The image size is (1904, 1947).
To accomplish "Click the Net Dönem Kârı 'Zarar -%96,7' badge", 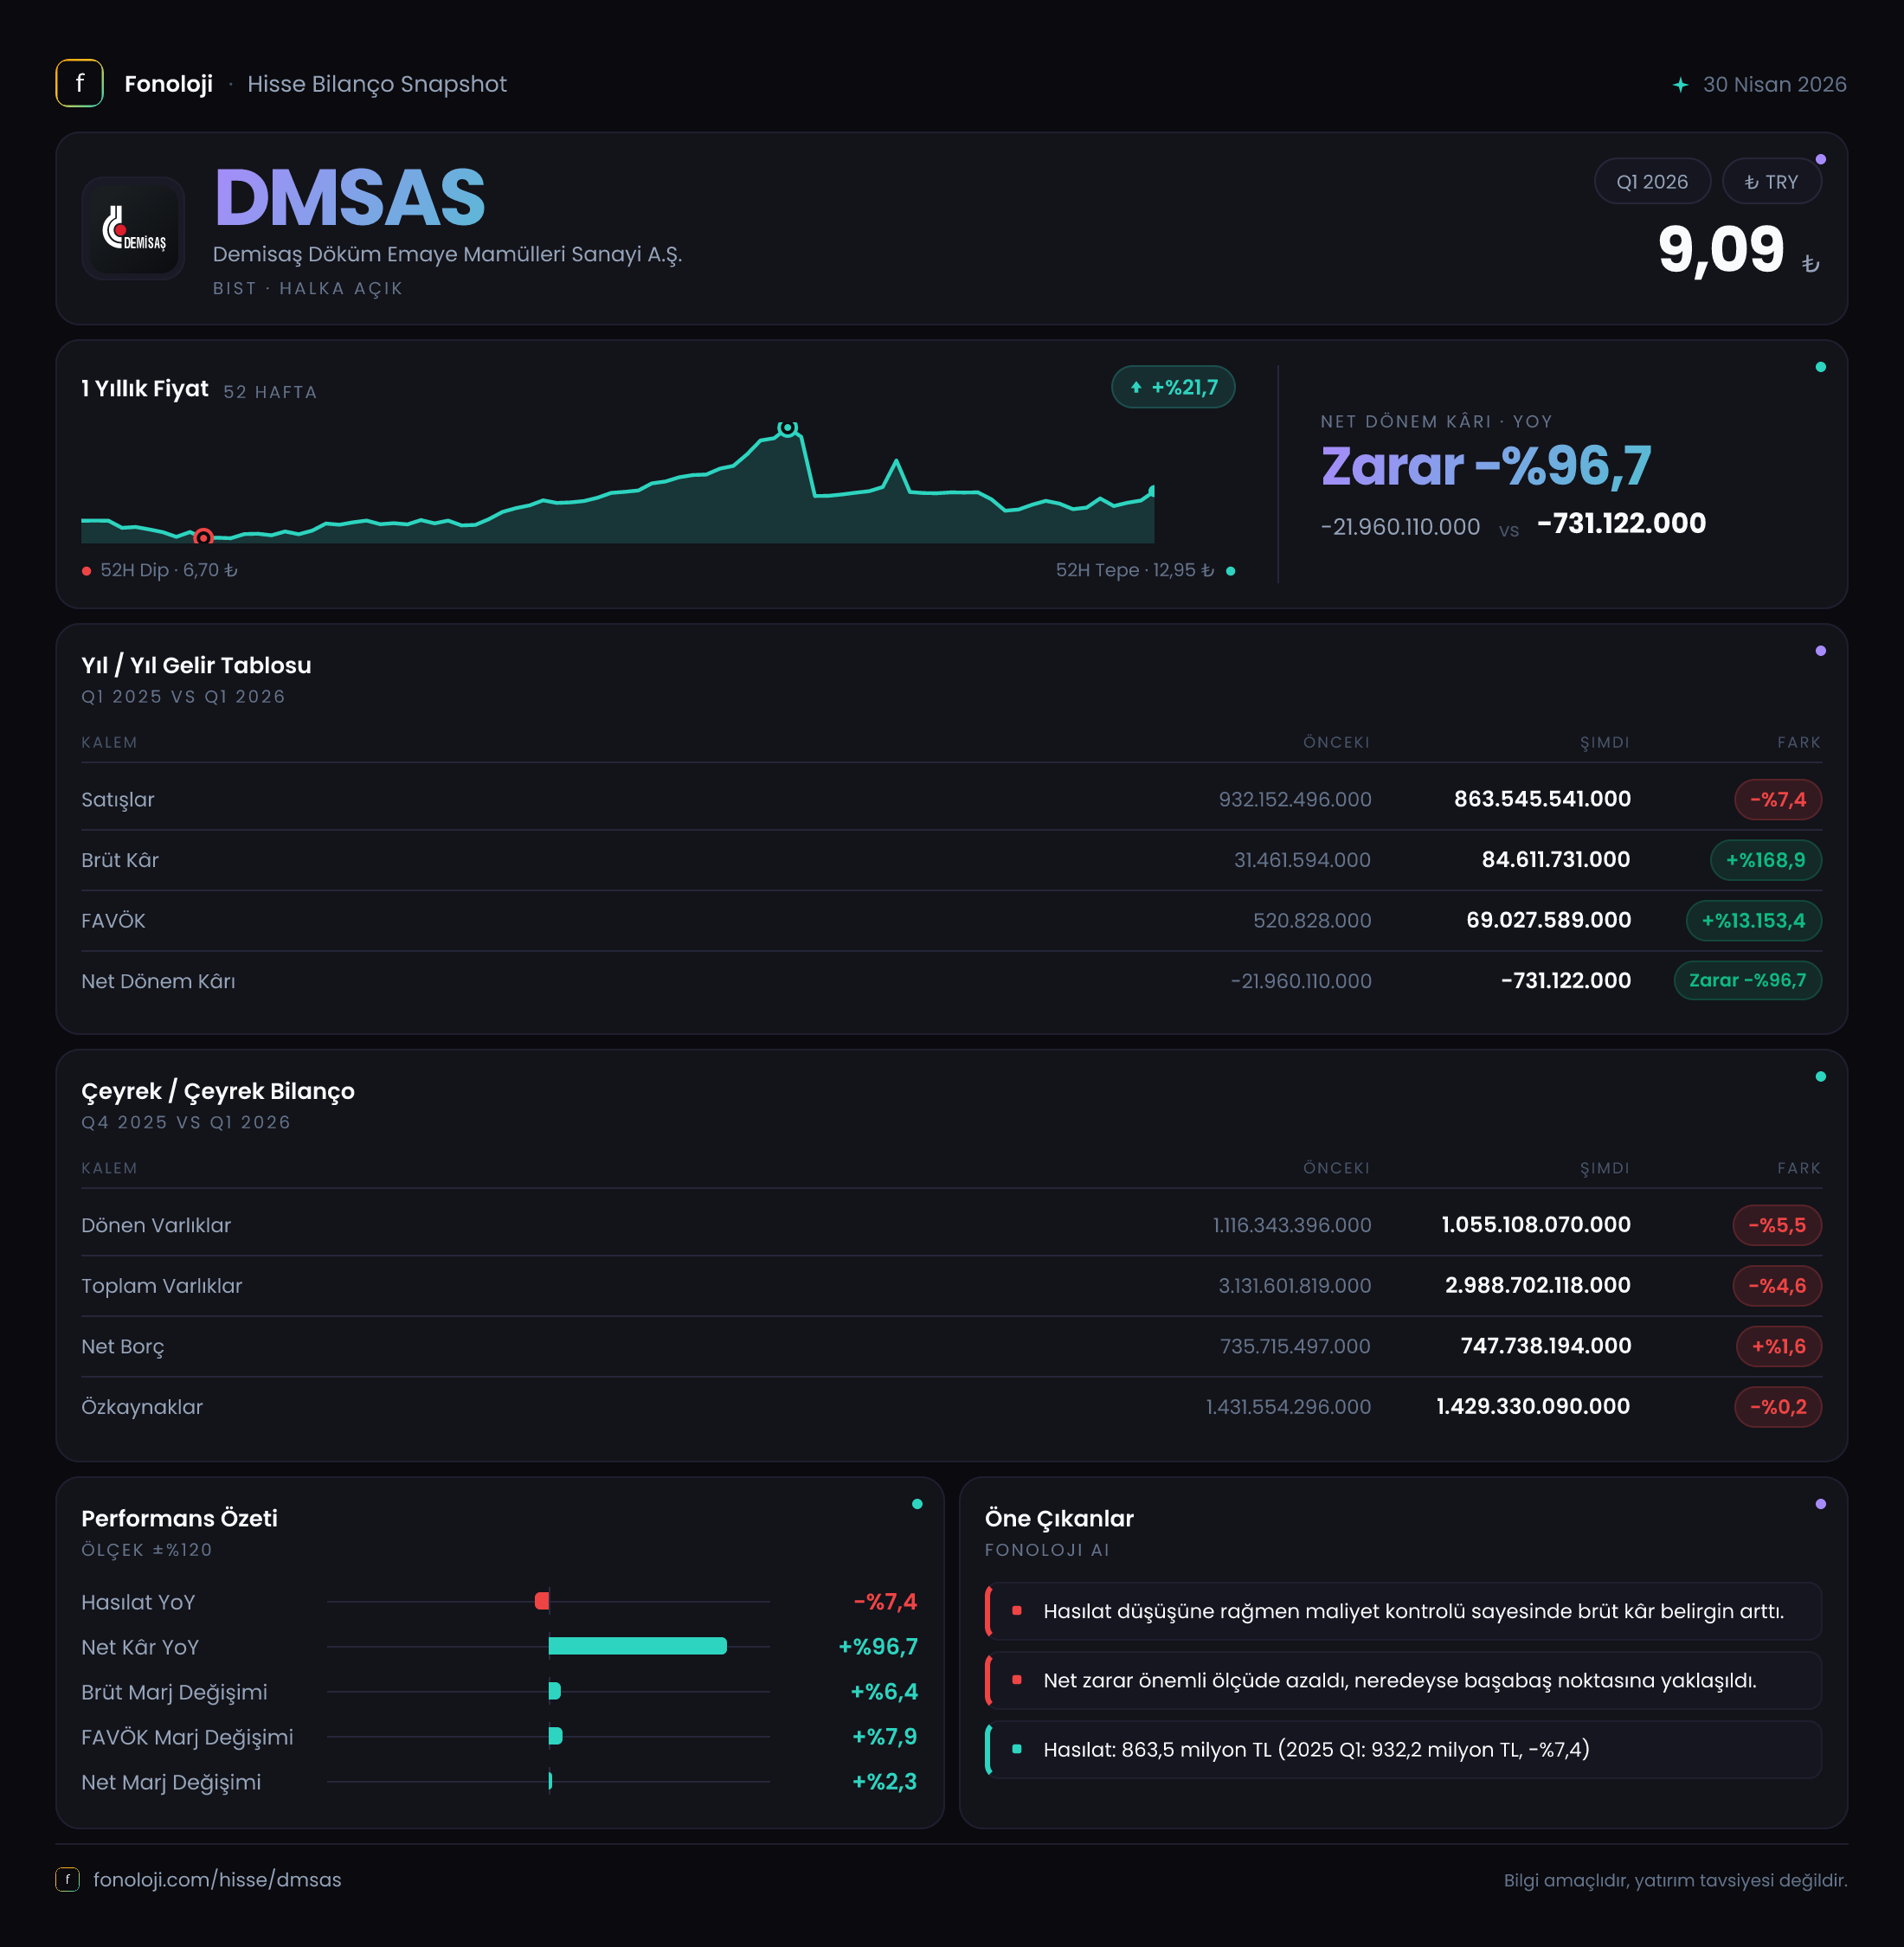I will coord(1747,980).
